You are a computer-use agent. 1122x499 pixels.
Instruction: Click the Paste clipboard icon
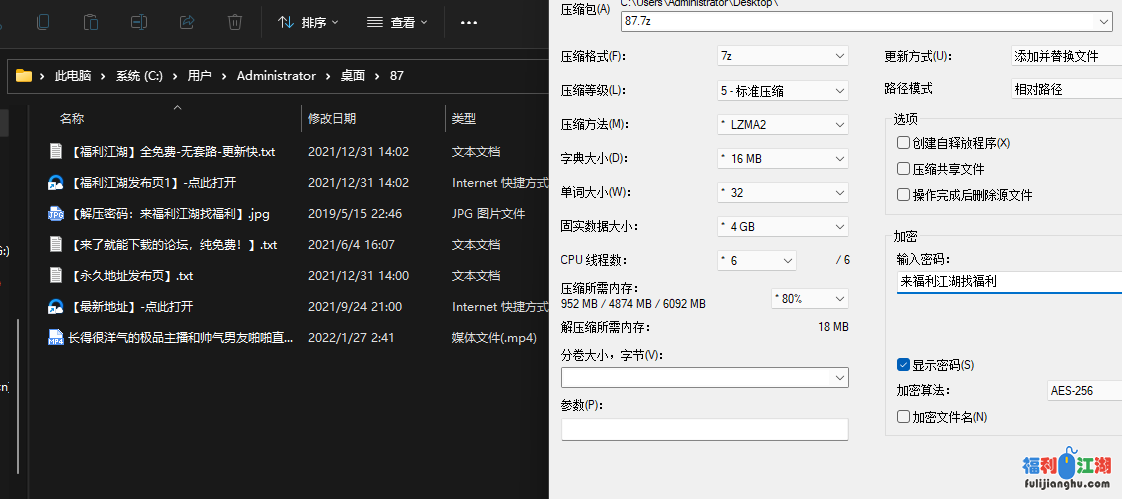pyautogui.click(x=91, y=21)
